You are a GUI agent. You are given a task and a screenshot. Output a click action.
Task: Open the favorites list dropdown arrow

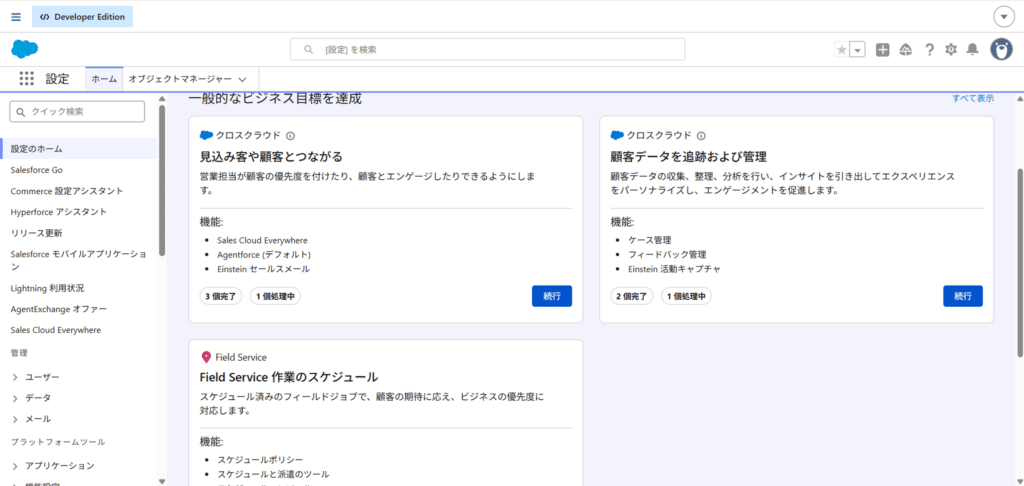[x=857, y=50]
